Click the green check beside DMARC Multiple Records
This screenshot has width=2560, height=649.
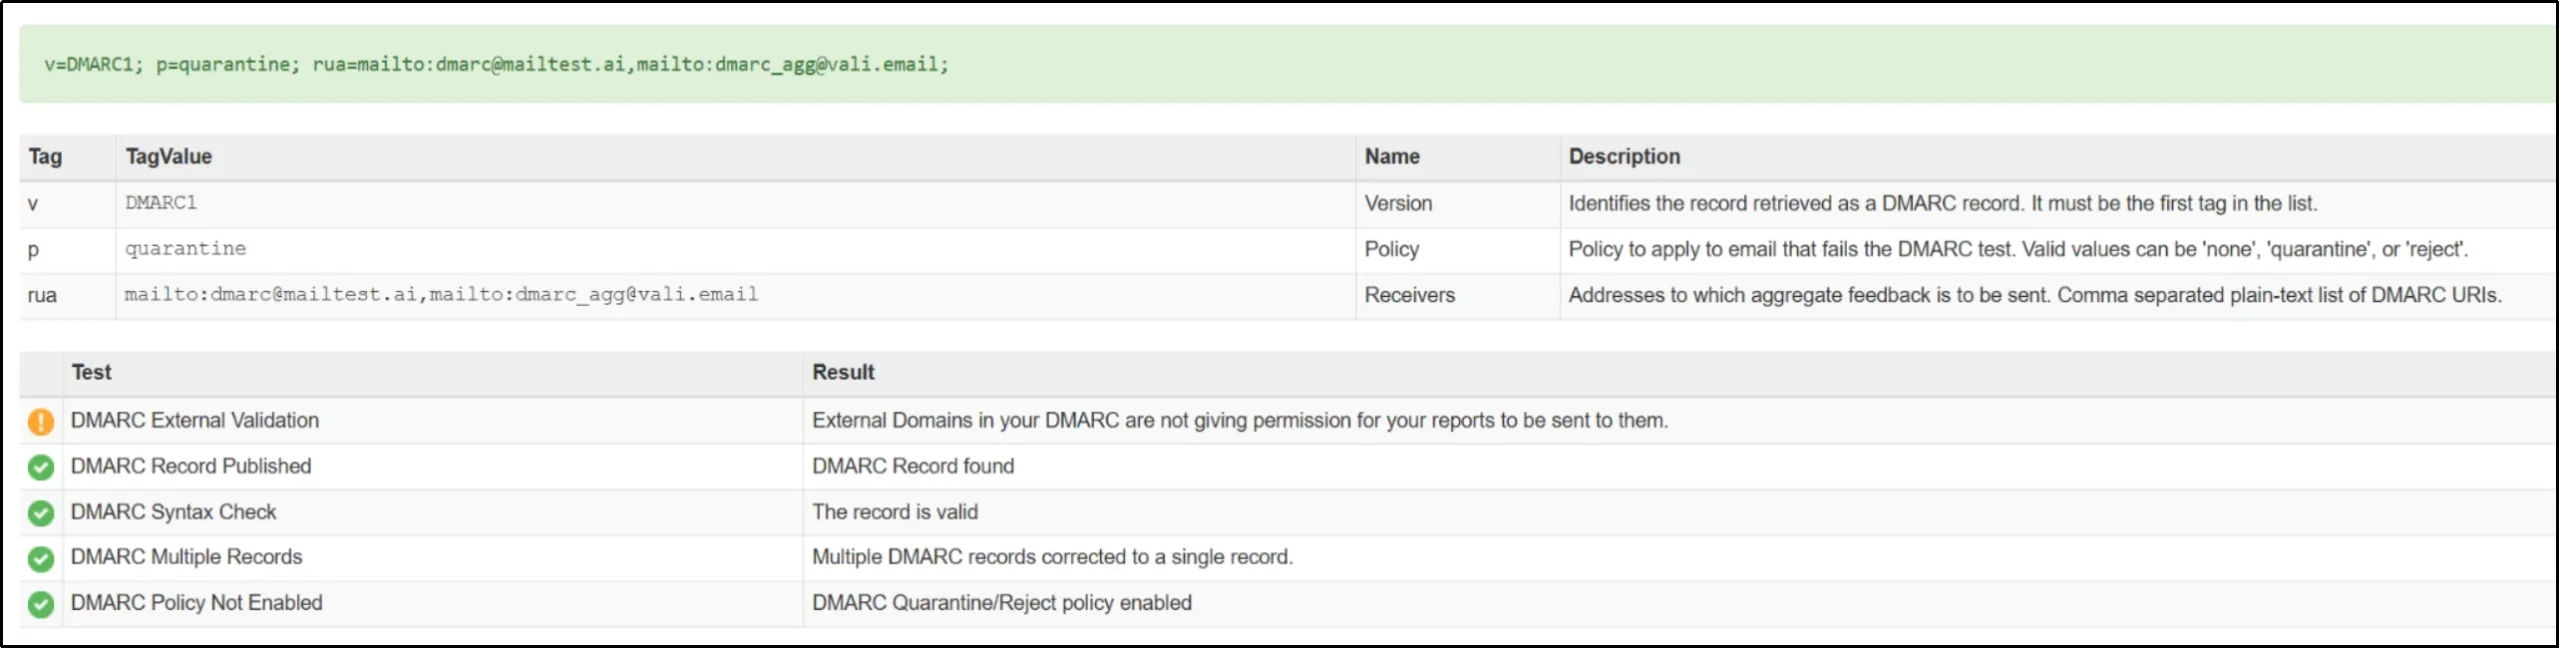(x=41, y=558)
